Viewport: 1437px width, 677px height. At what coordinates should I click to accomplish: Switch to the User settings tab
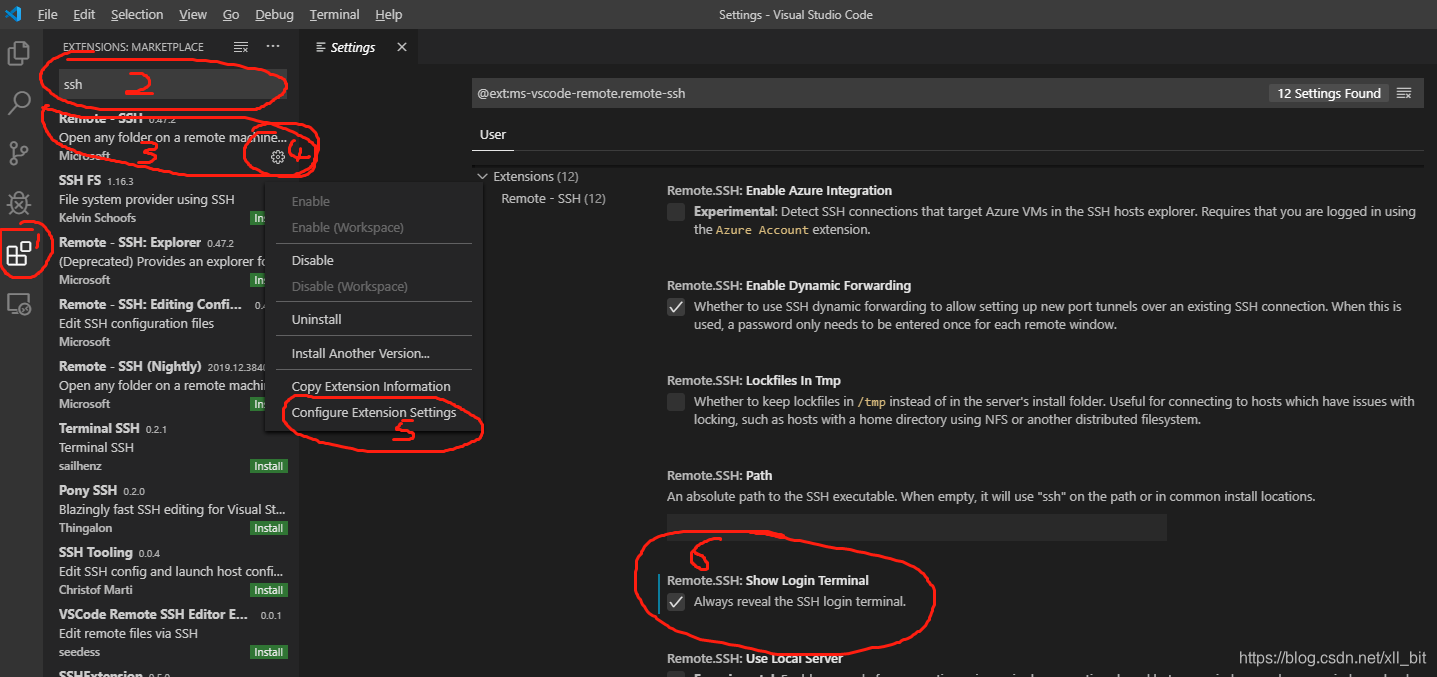tap(493, 135)
